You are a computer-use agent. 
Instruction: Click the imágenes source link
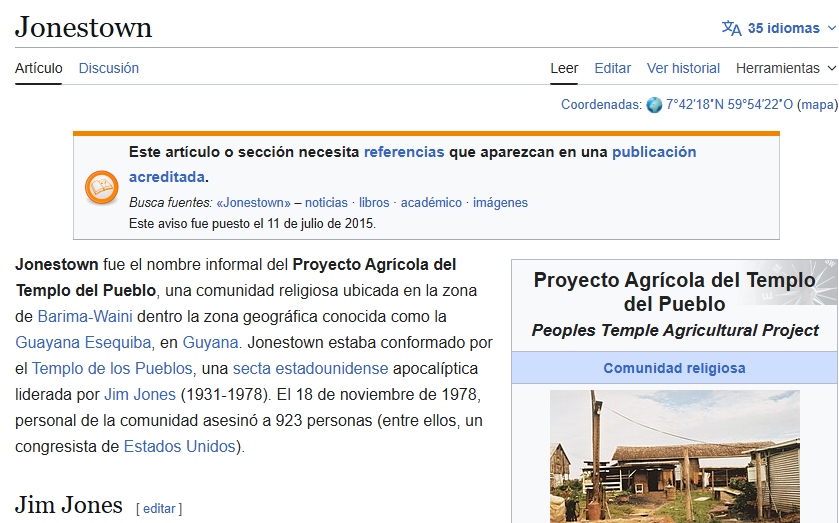tap(500, 202)
